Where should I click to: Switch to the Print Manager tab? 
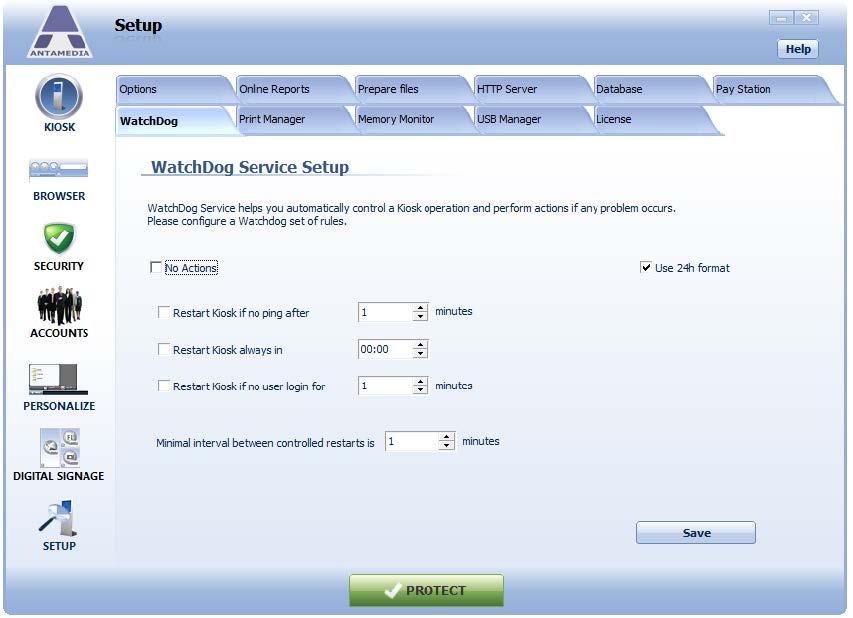pos(294,119)
